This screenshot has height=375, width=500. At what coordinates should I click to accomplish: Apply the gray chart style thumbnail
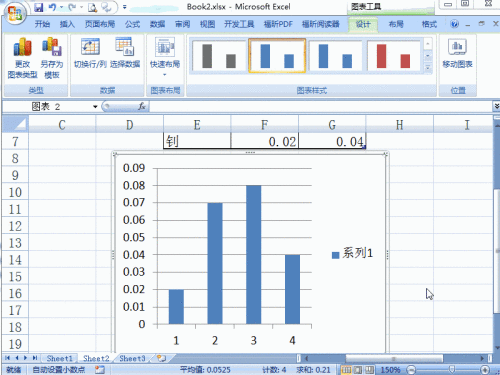tap(219, 56)
